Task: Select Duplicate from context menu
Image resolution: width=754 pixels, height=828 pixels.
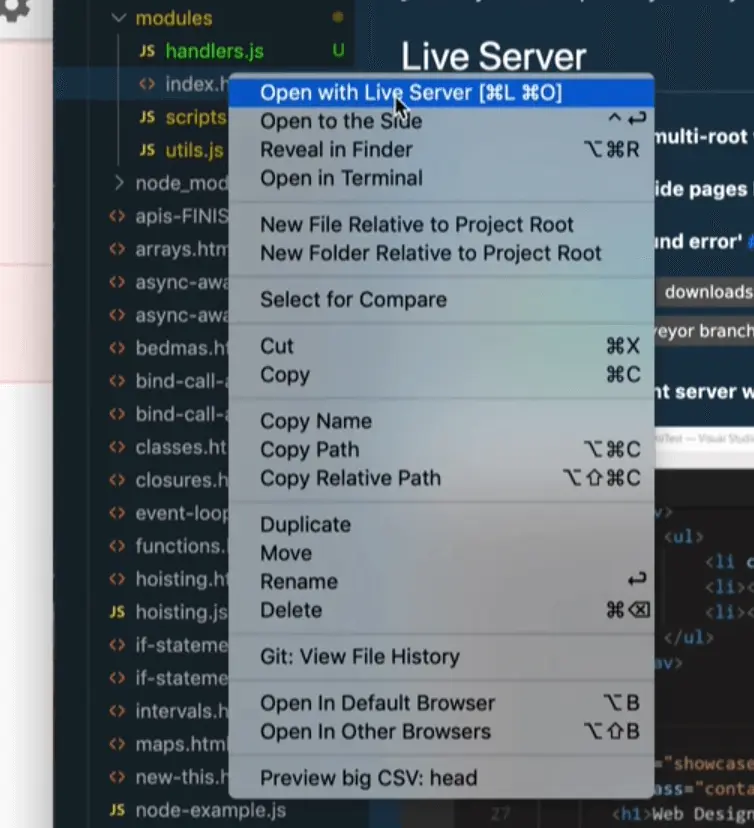Action: [305, 525]
